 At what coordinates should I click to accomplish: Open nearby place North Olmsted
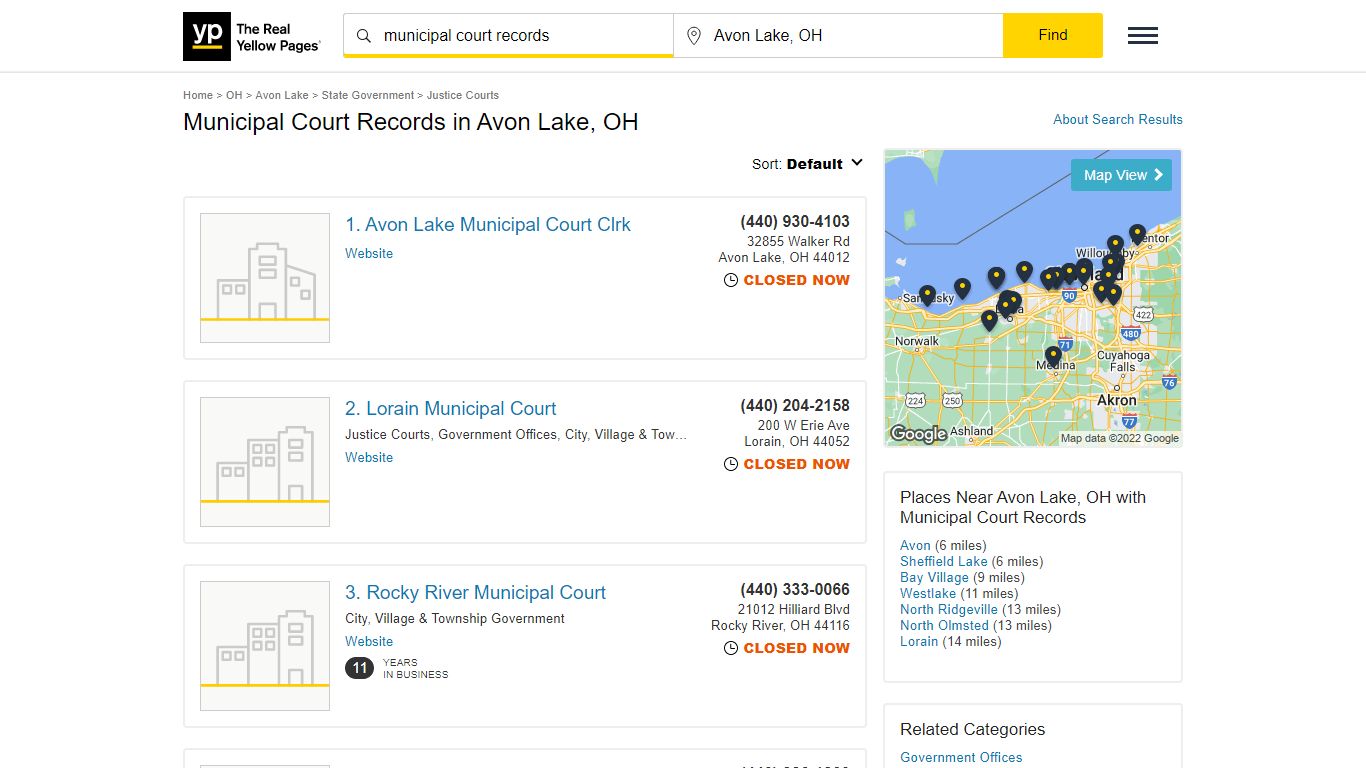[x=944, y=625]
